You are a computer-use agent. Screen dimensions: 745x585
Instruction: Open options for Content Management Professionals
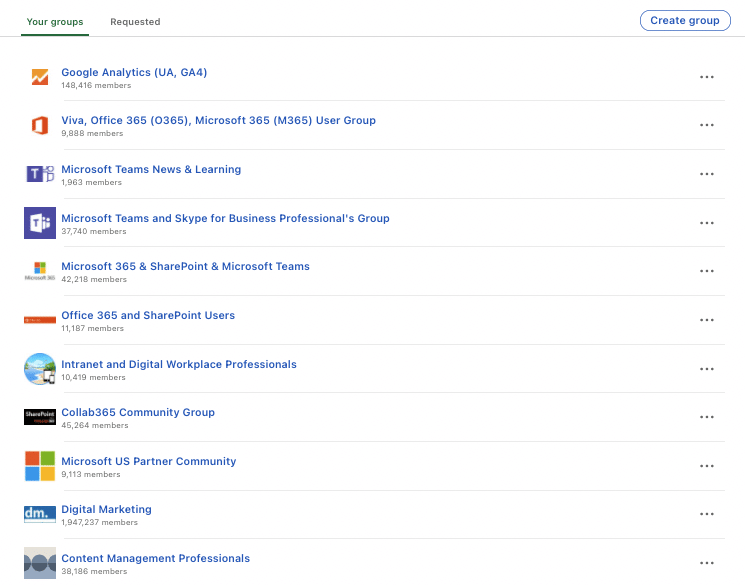(707, 563)
